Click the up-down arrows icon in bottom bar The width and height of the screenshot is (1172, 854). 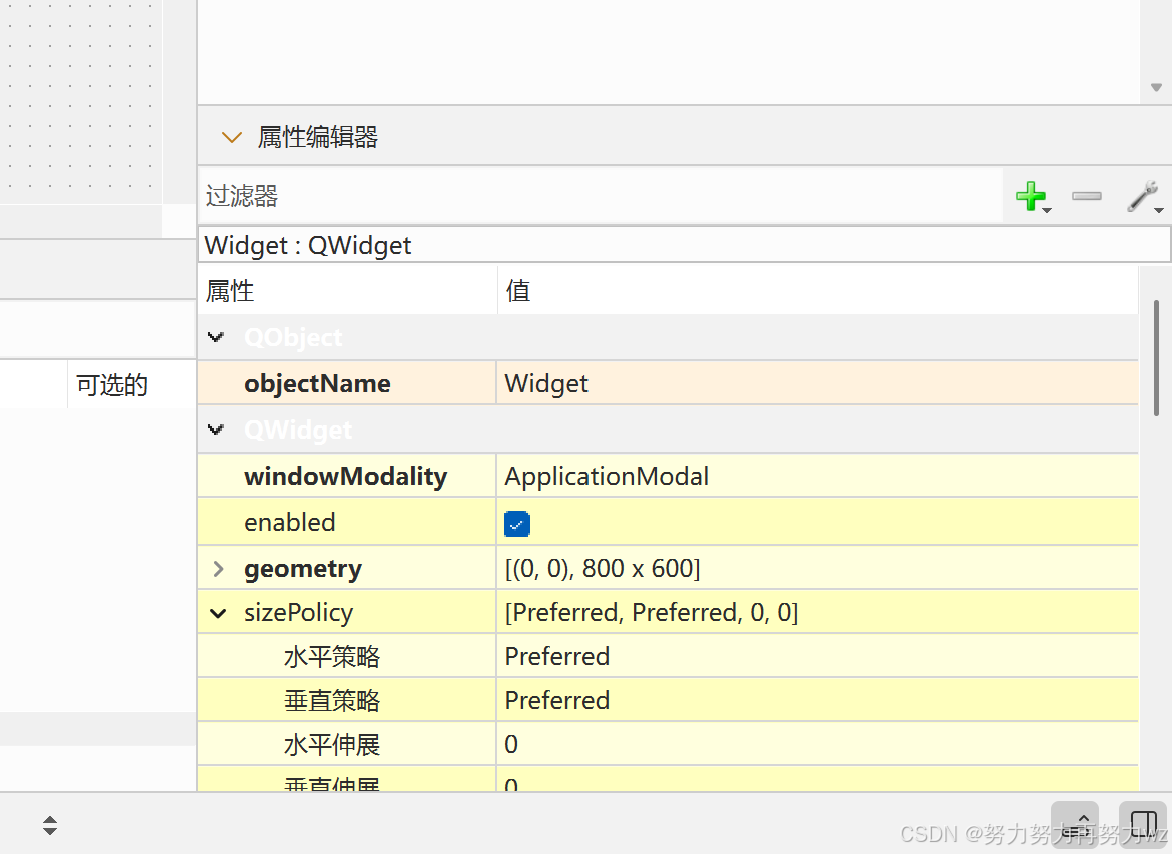(x=49, y=825)
